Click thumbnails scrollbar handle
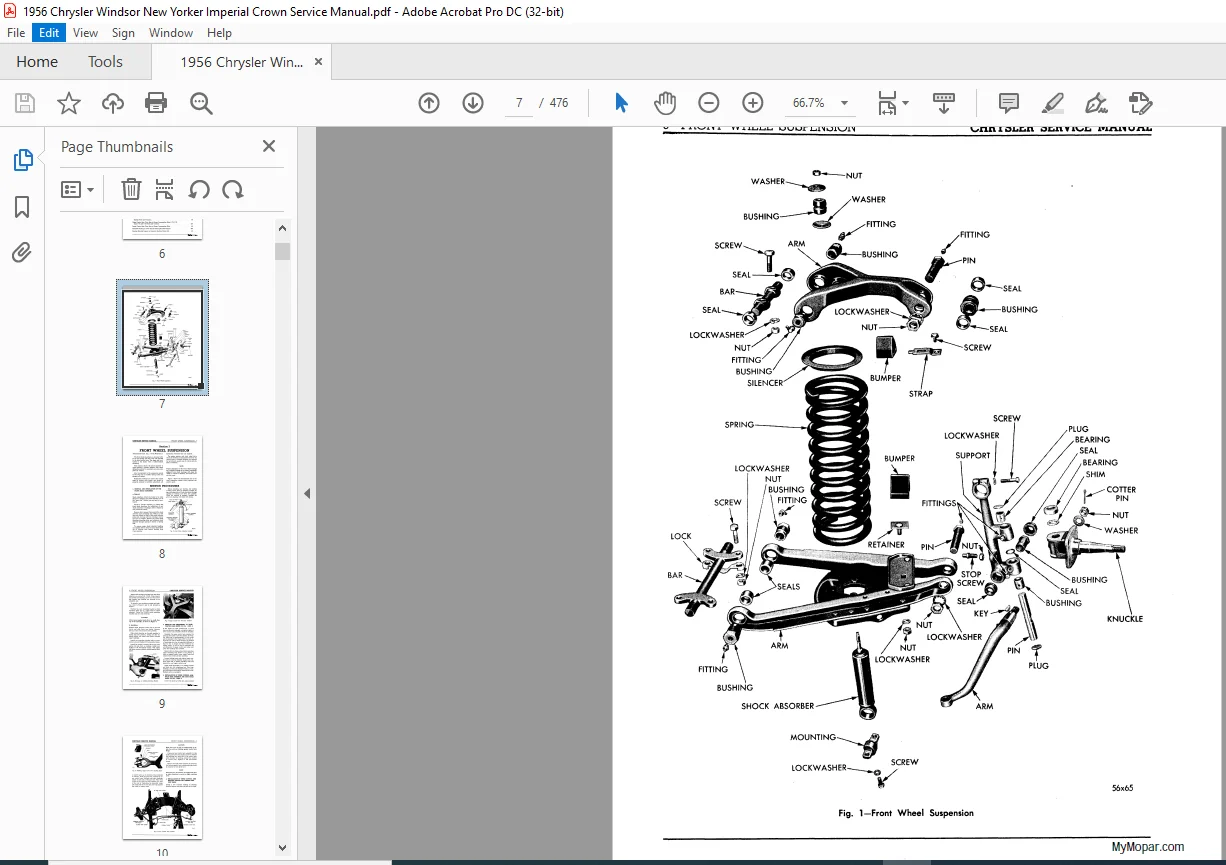The width and height of the screenshot is (1226, 865). 282,251
